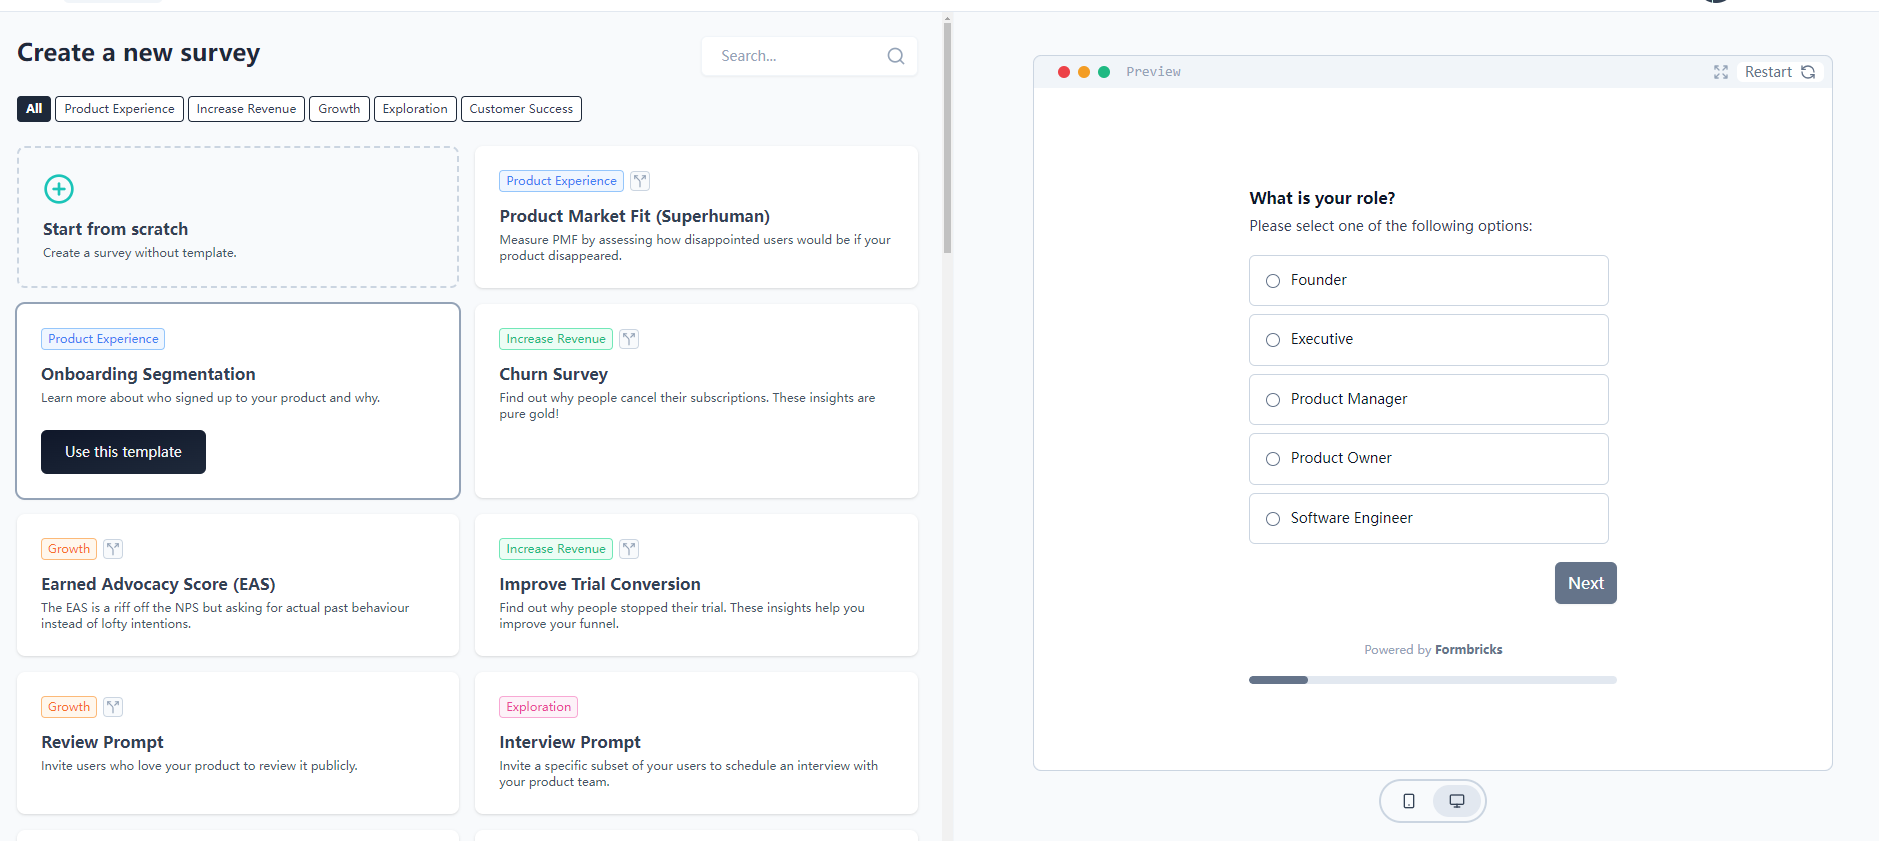Select the Founder radio option
The width and height of the screenshot is (1879, 841).
[x=1273, y=281]
